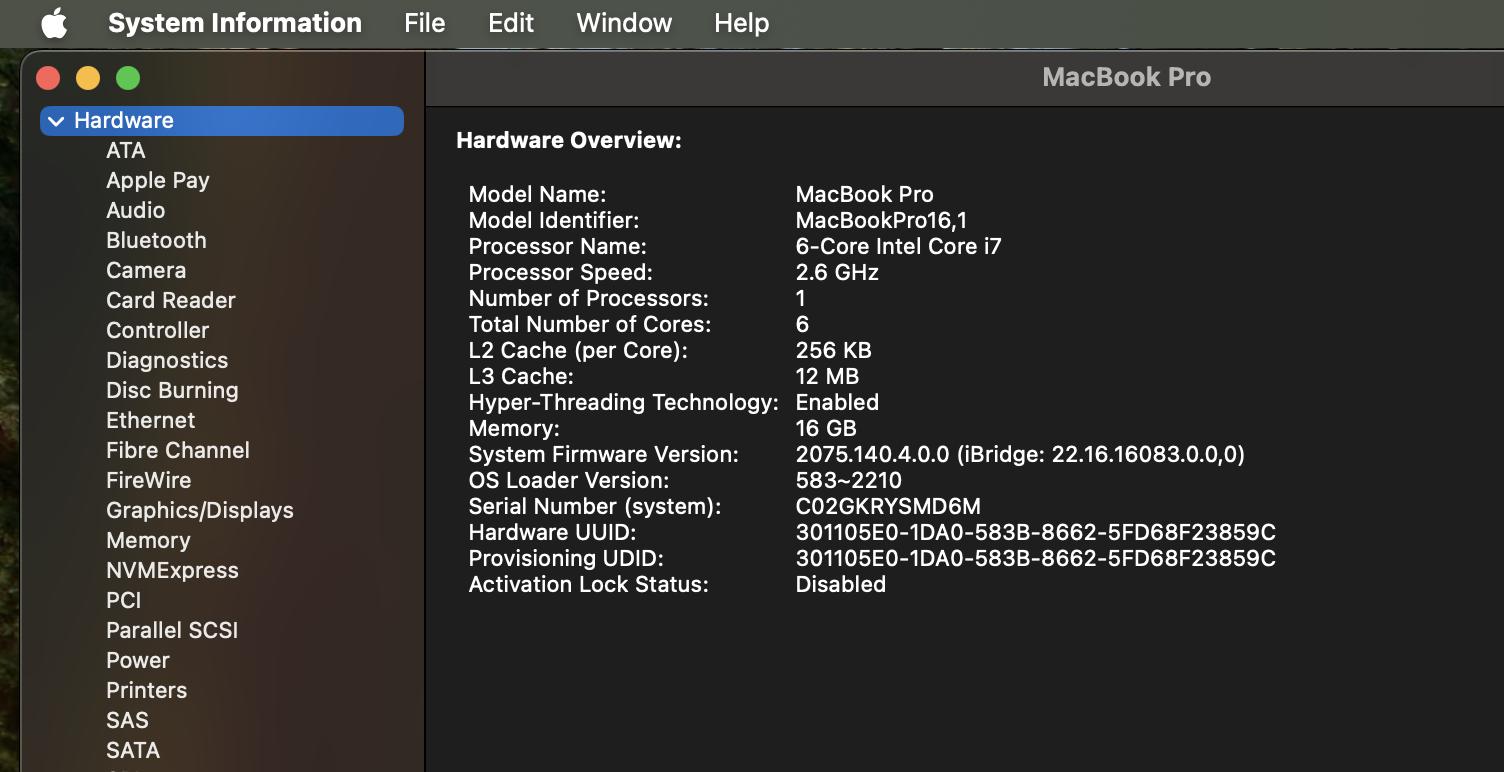Open the Apple menu
This screenshot has width=1504, height=772.
point(54,23)
